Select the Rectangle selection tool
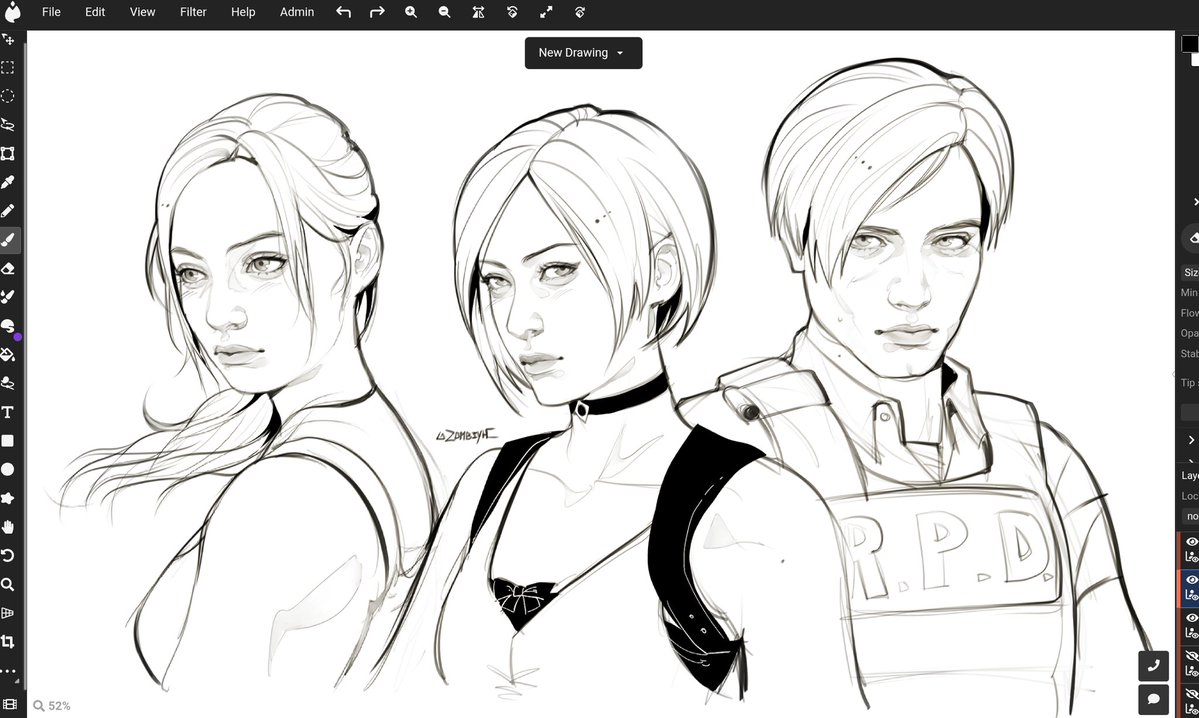This screenshot has width=1199, height=718. (x=8, y=67)
